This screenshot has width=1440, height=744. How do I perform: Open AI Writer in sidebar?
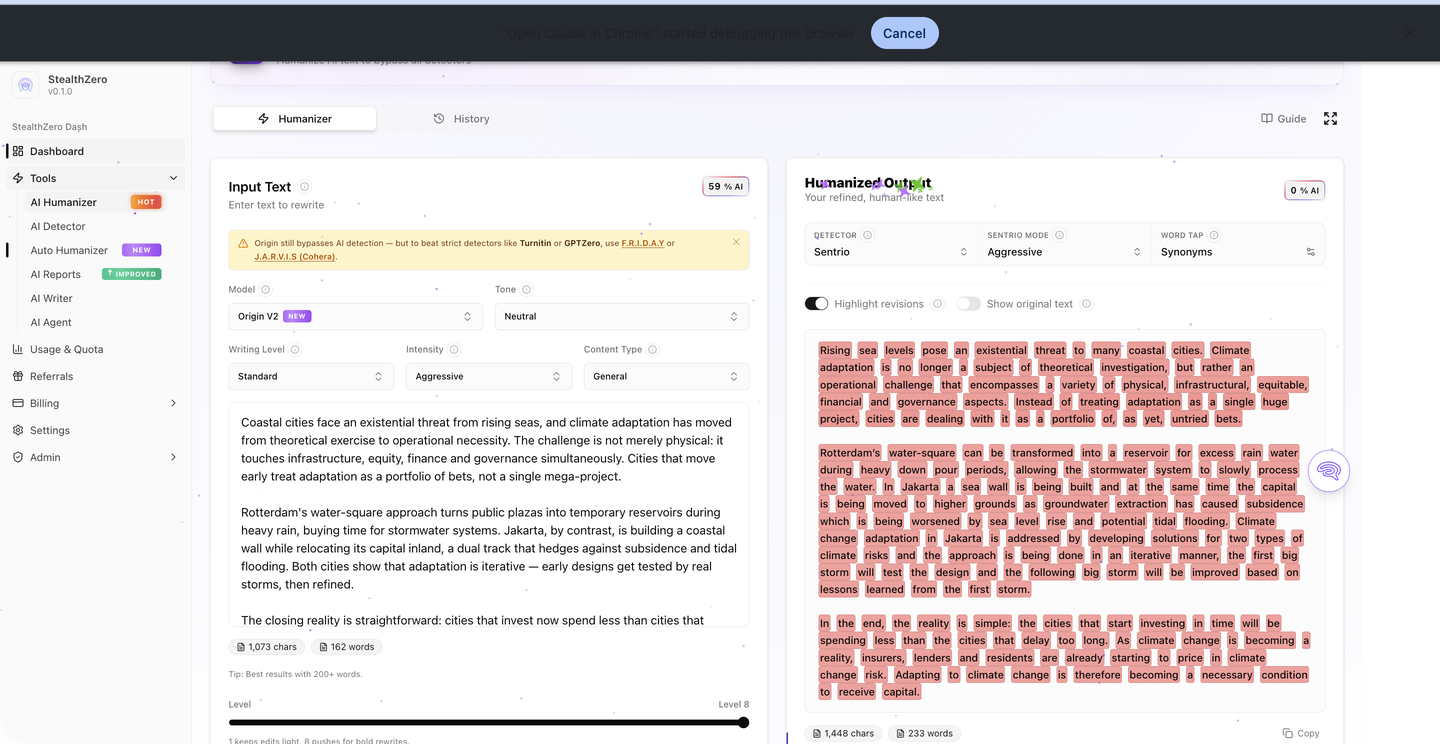pos(51,298)
